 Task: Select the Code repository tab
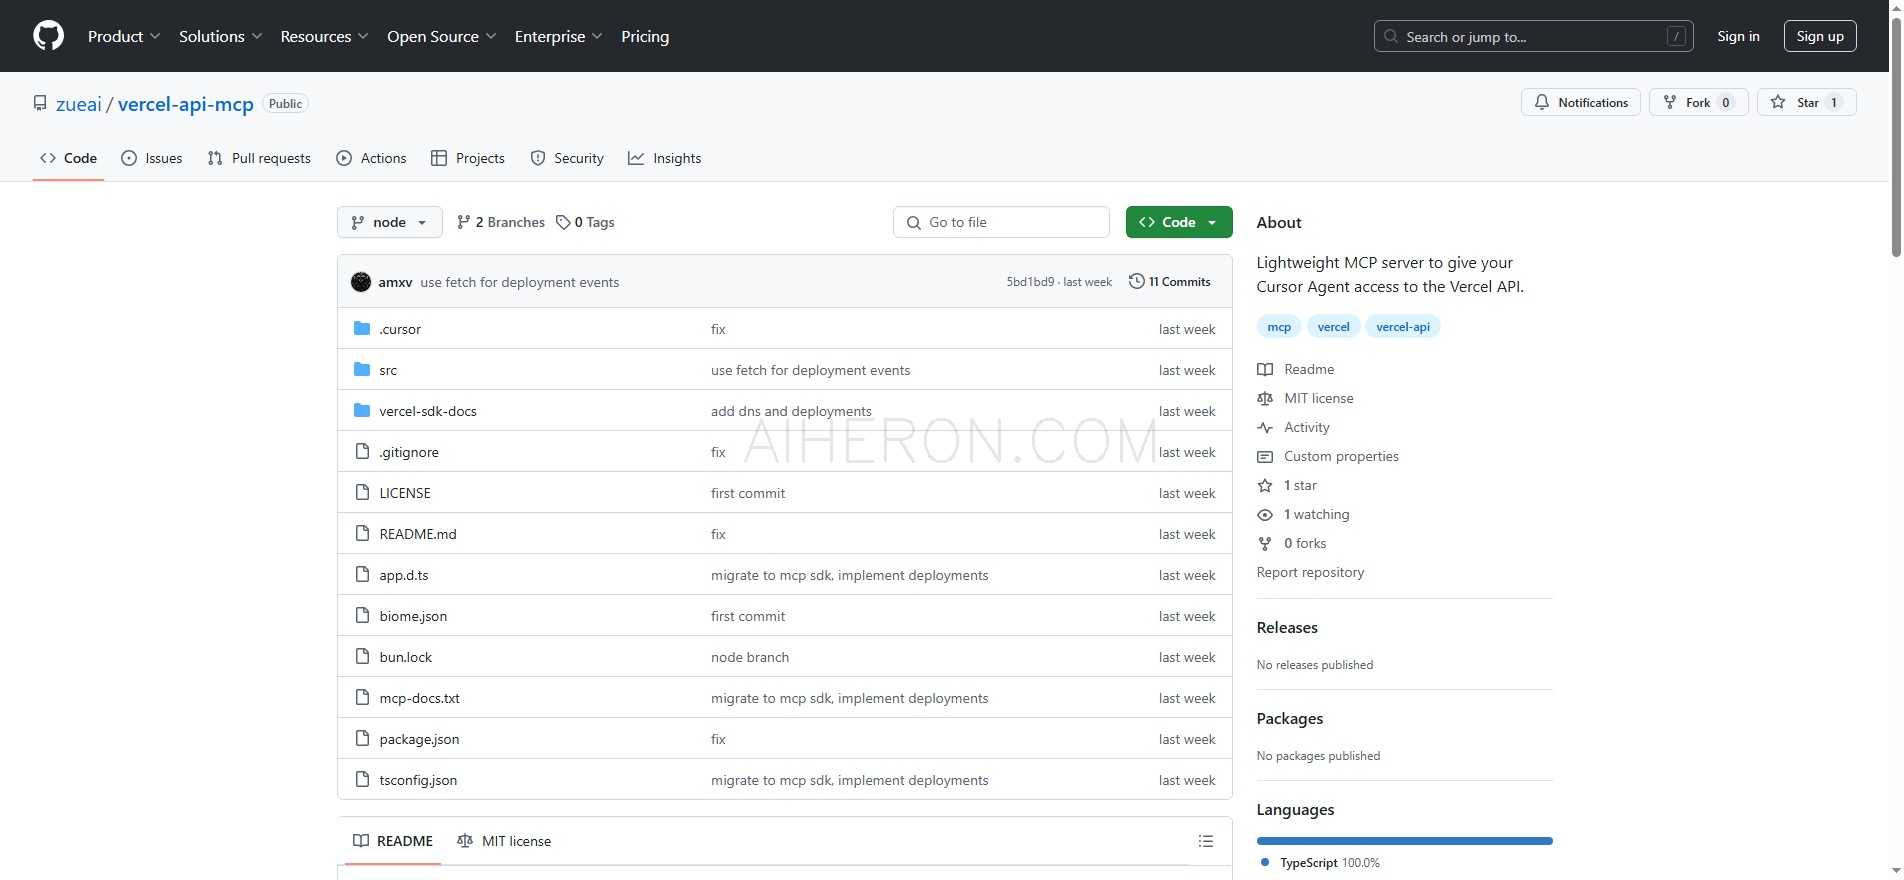(x=68, y=158)
